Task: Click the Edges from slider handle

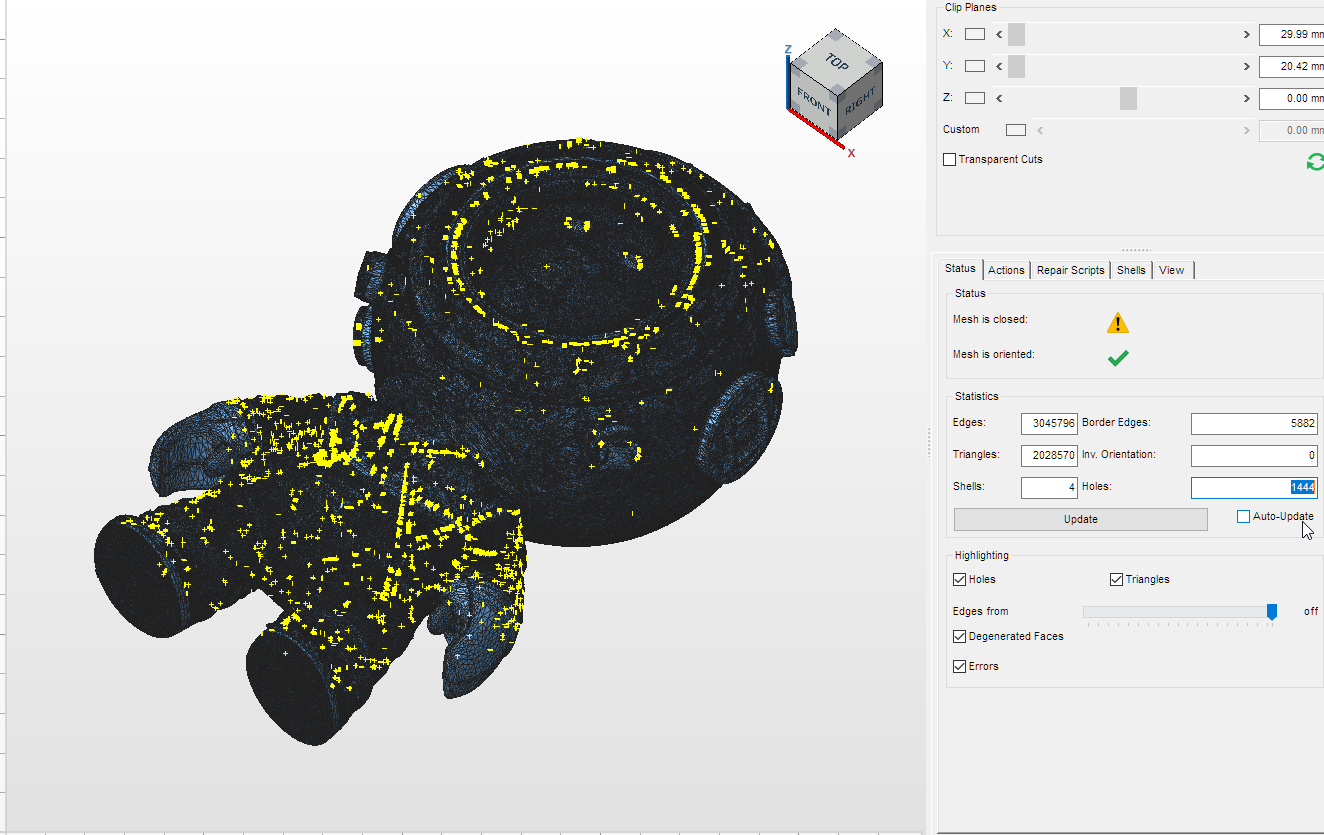Action: (1272, 611)
